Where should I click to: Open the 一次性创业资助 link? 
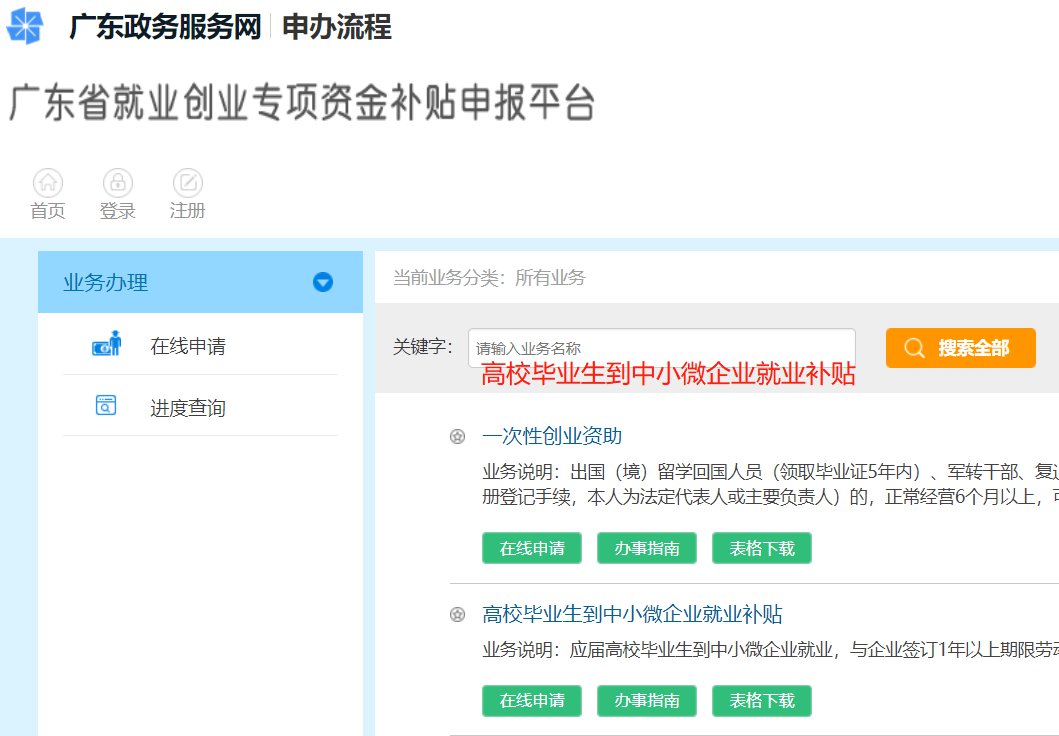click(x=552, y=436)
